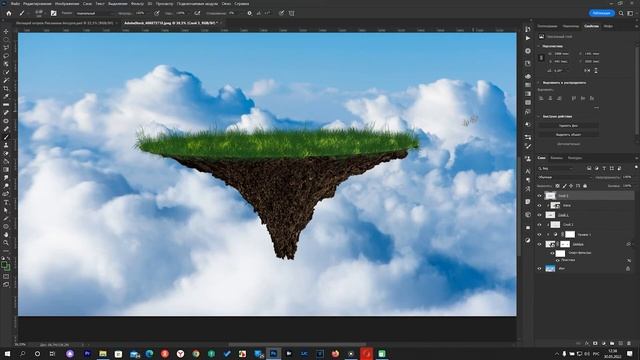Image resolution: width=640 pixels, height=360 pixels.
Task: Collapse the Transform section in Properties
Action: [539, 46]
